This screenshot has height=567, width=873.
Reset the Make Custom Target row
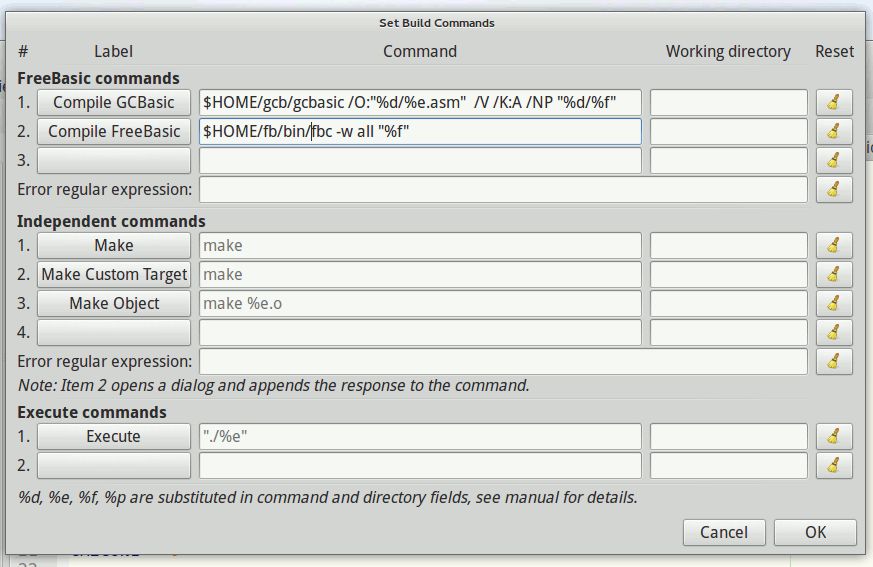[834, 274]
